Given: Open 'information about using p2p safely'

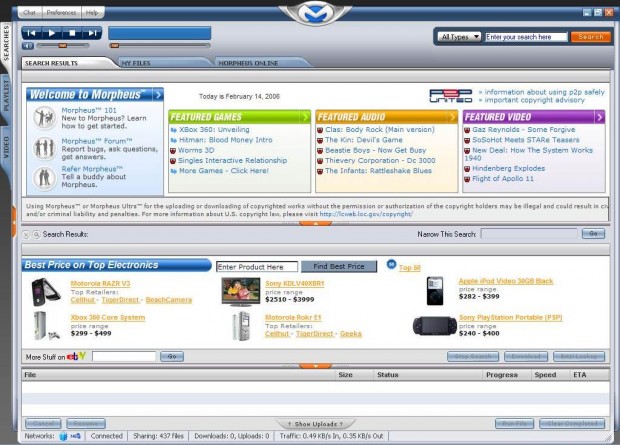Looking at the screenshot, I should click(544, 92).
